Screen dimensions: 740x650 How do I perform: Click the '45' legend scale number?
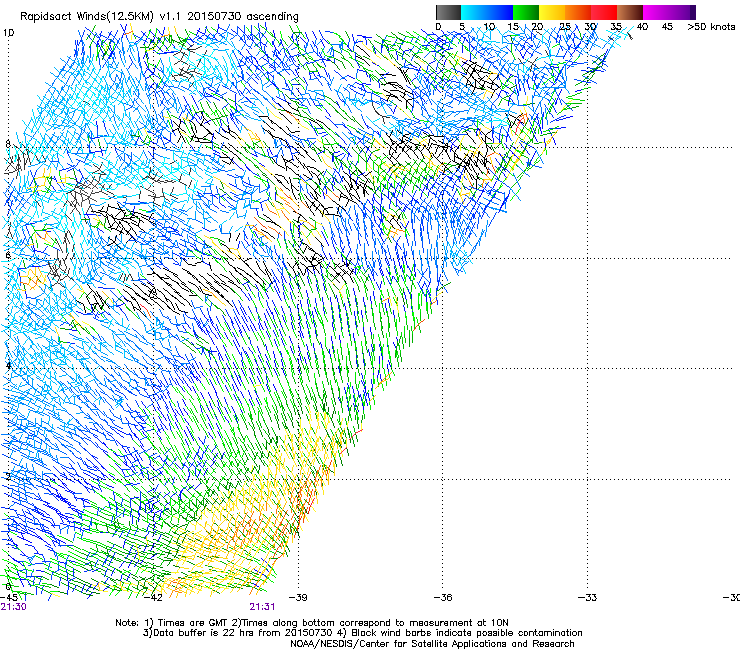coord(667,27)
